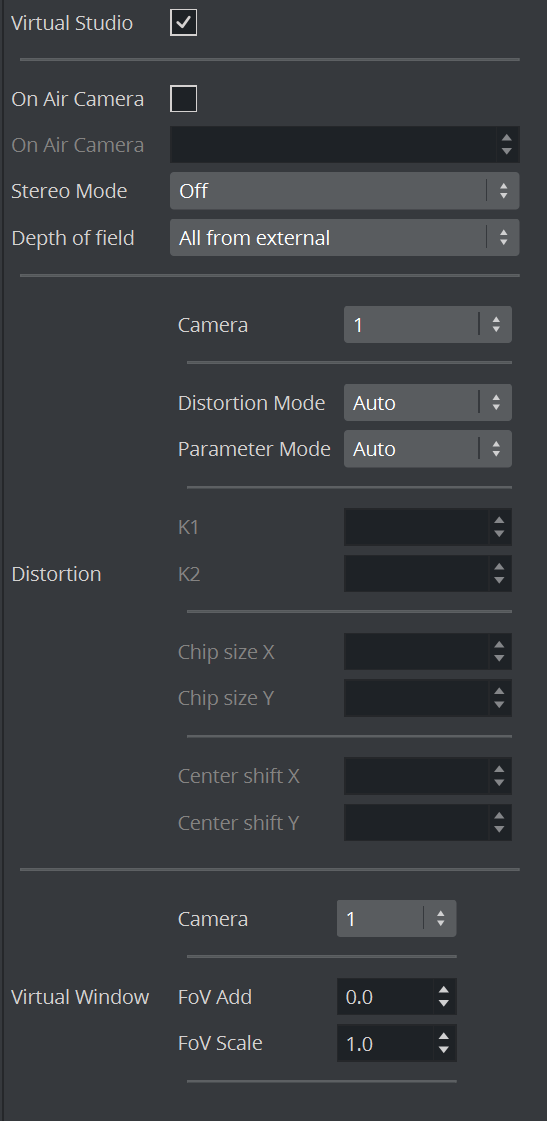Click the Chip size X up arrow
This screenshot has height=1121, width=547.
coord(499,645)
